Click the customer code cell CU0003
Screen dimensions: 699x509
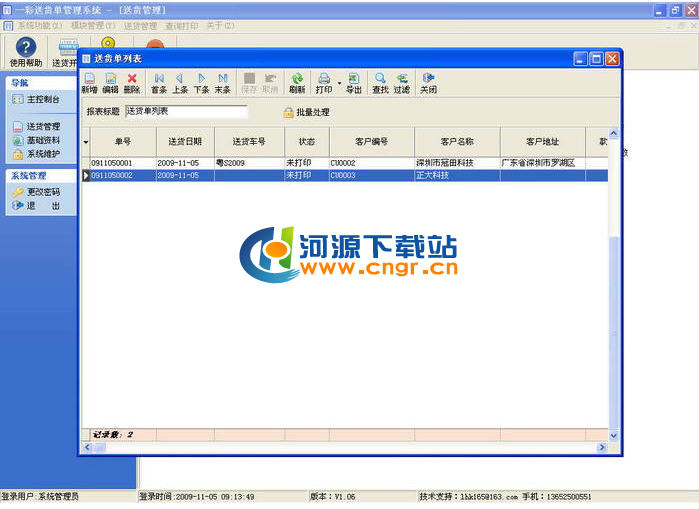pos(372,176)
